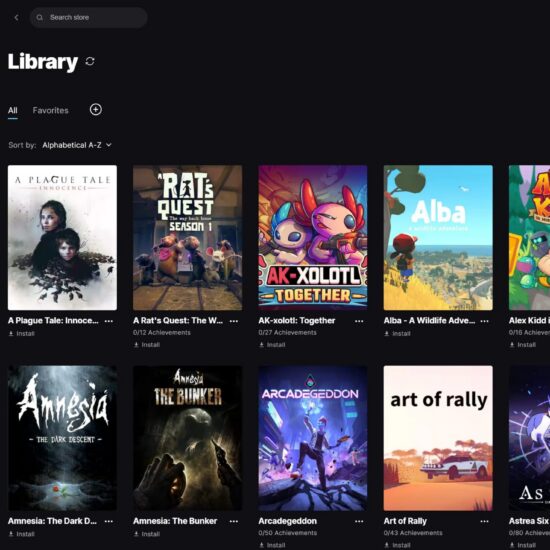Install Amnesia: The Bunker

click(x=147, y=534)
